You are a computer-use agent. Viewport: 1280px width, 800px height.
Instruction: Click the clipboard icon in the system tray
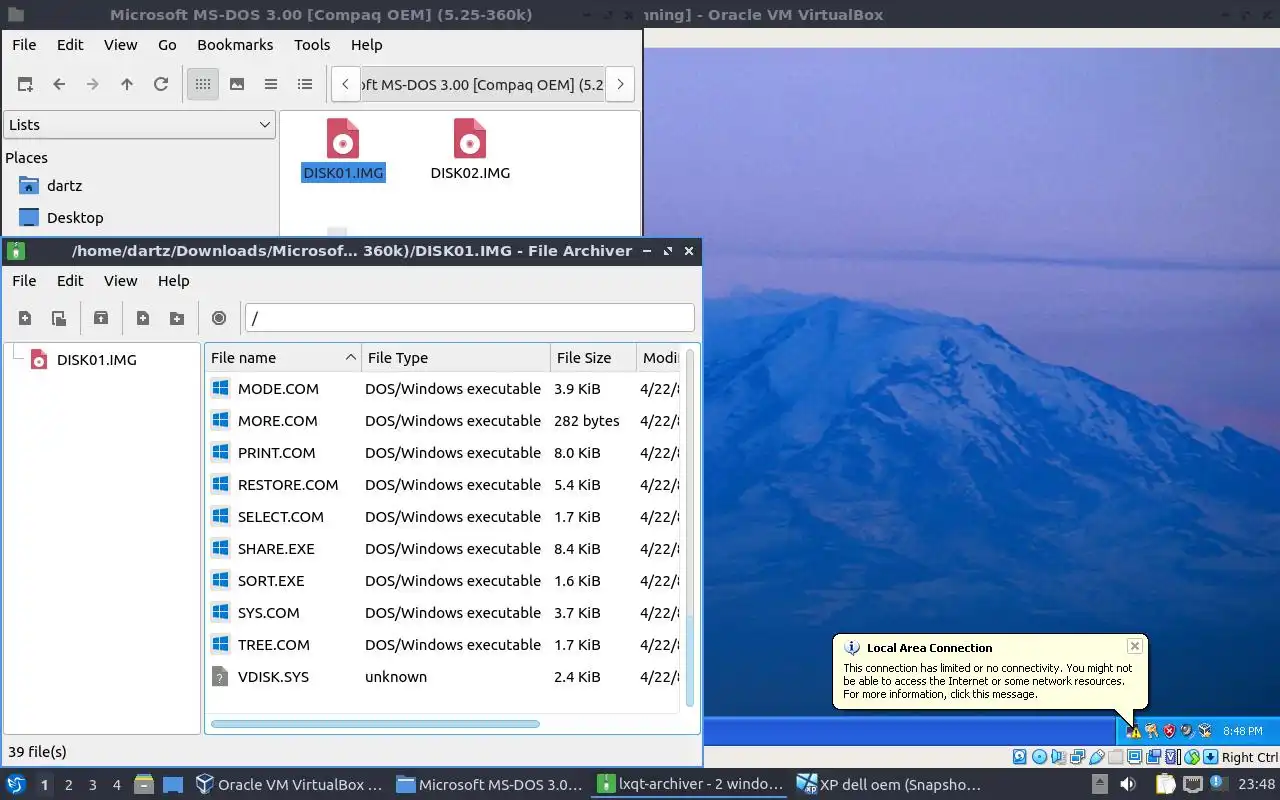[1165, 785]
